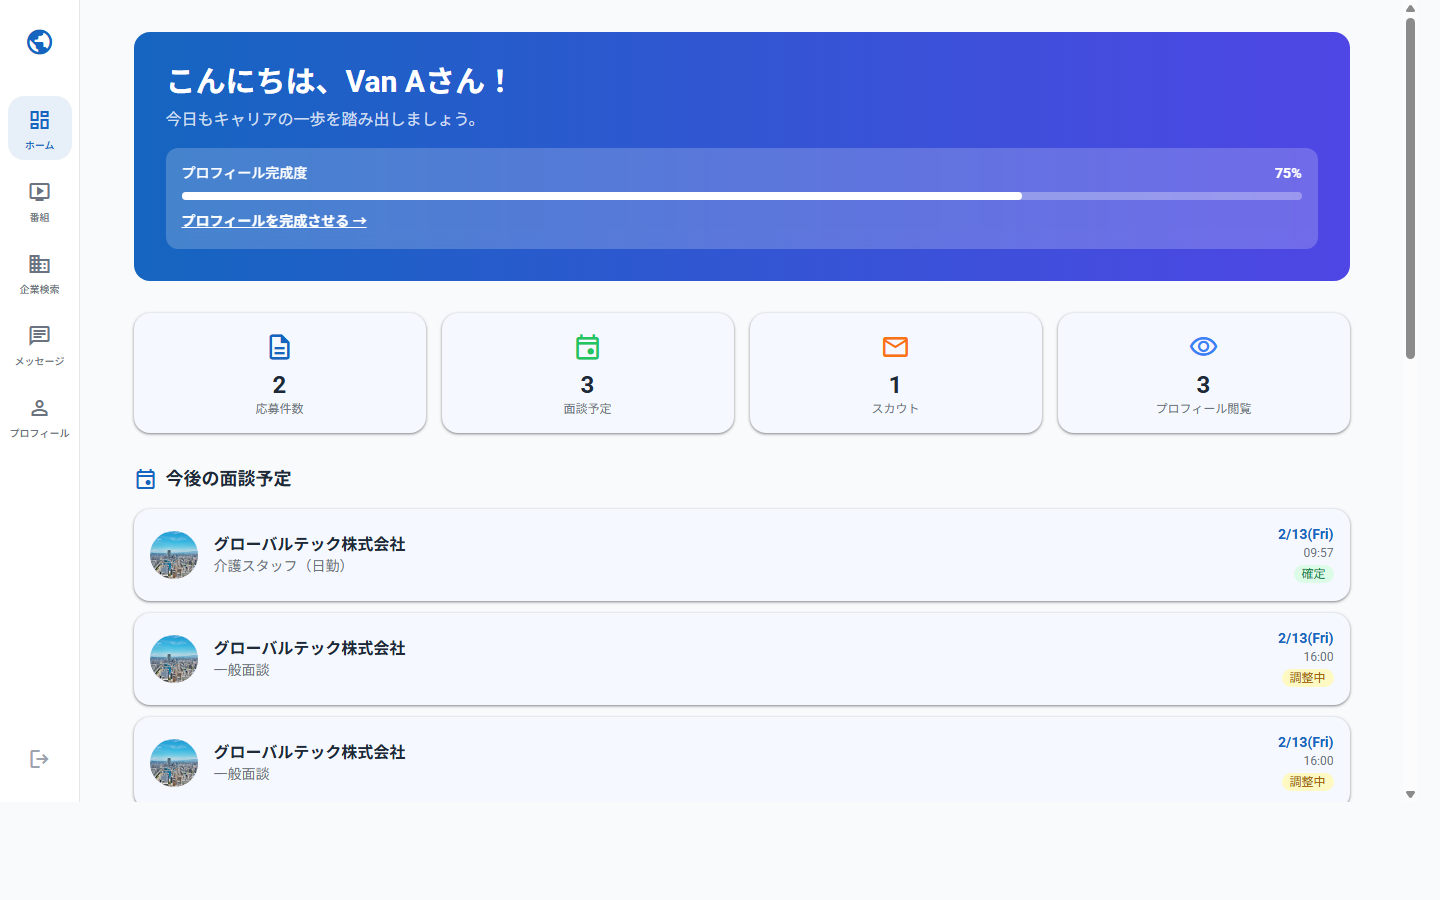Click the document icon on 応募件数 card

pyautogui.click(x=279, y=347)
